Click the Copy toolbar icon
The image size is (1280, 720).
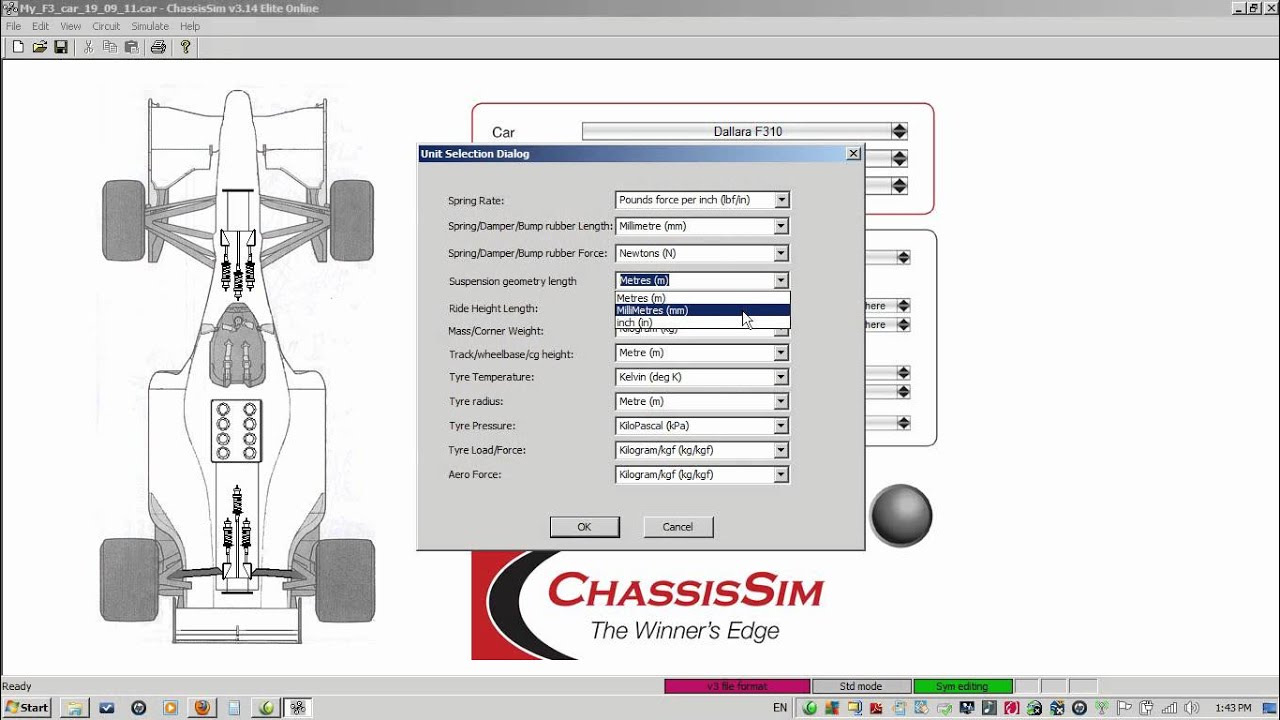tap(110, 47)
